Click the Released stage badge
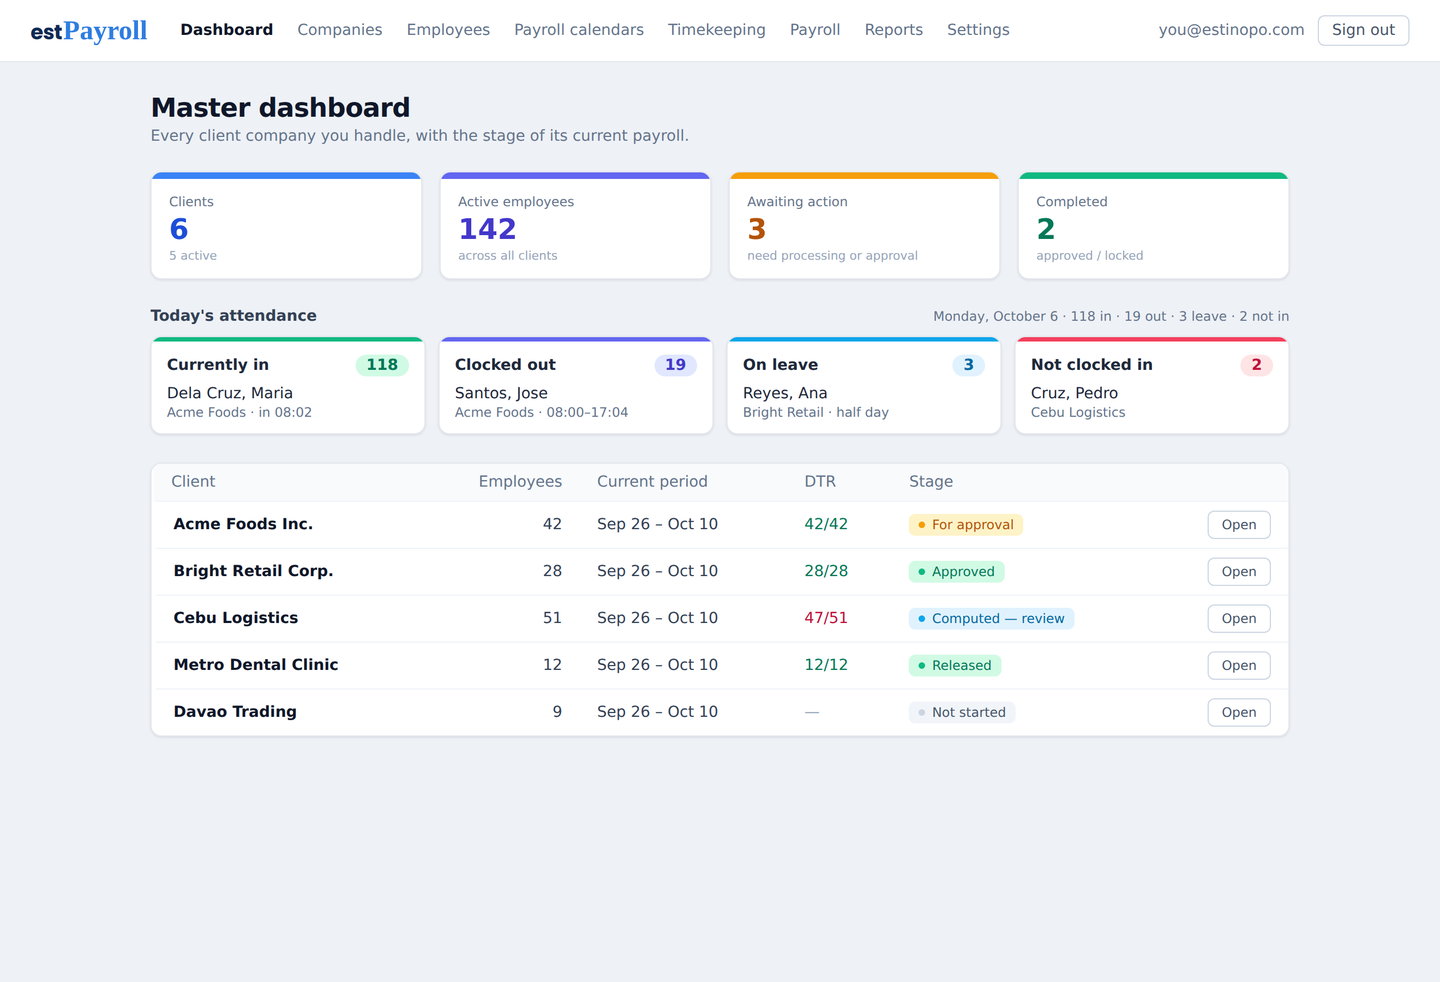The height and width of the screenshot is (982, 1440). (x=955, y=666)
